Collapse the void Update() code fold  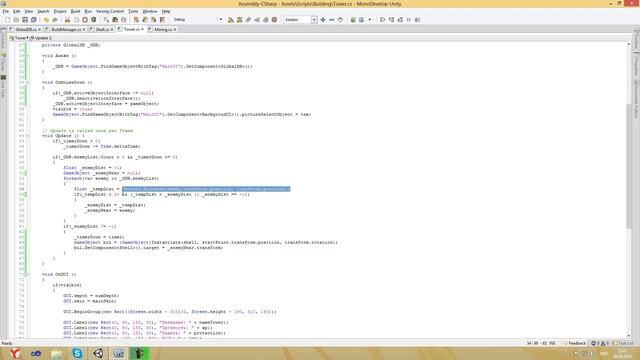[x=27, y=136]
